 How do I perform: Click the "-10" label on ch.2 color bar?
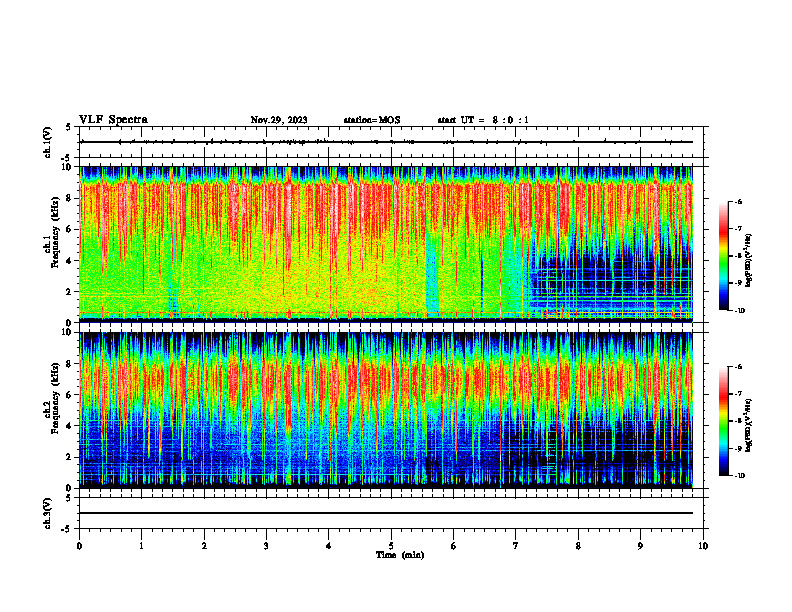click(739, 476)
